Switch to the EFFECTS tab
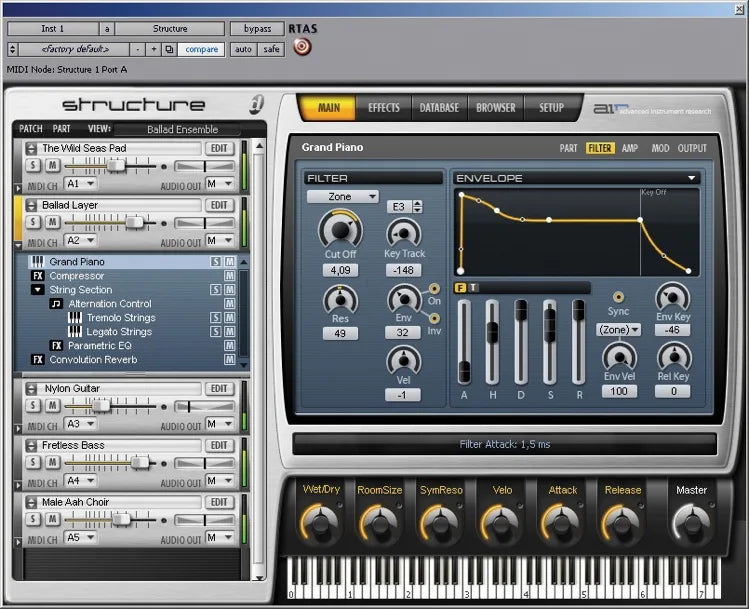Image resolution: width=749 pixels, height=609 pixels. click(383, 108)
